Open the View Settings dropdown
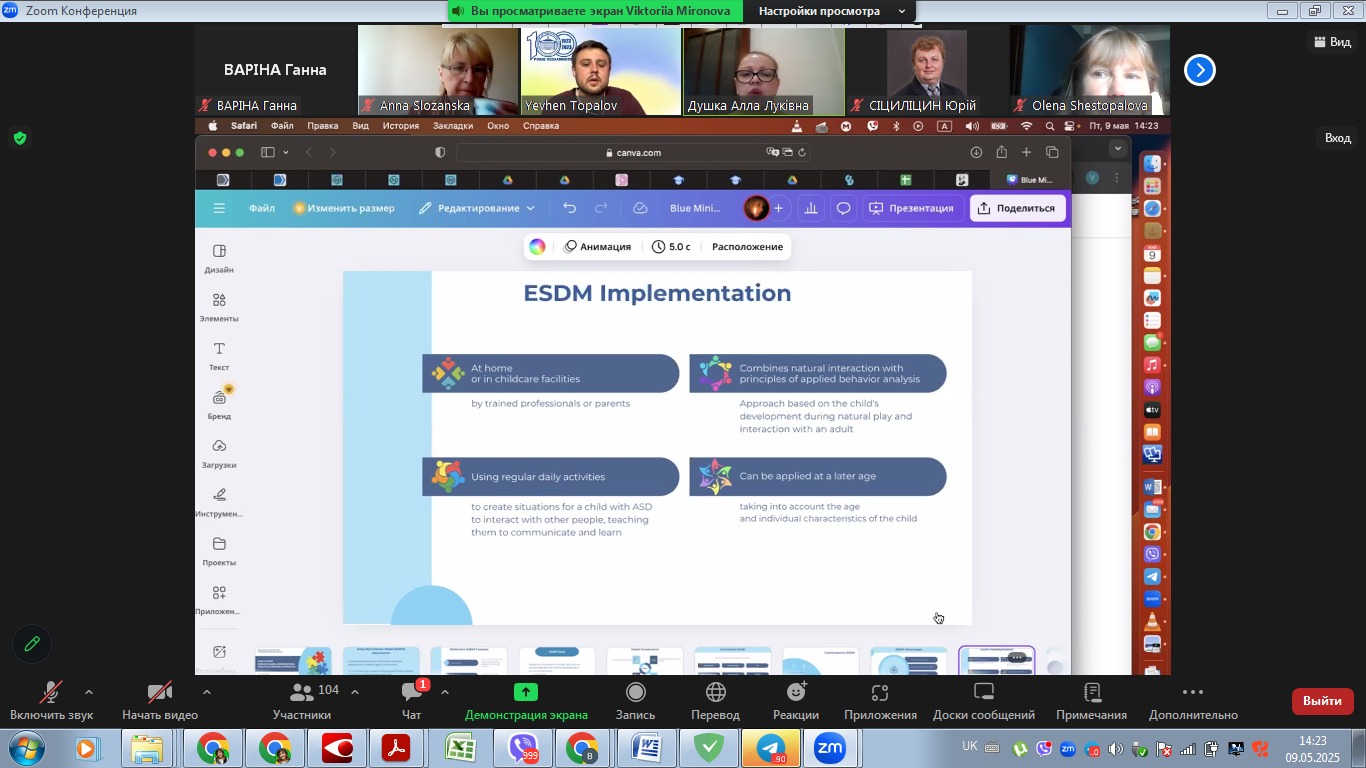Image resolution: width=1366 pixels, height=768 pixels. (x=832, y=11)
